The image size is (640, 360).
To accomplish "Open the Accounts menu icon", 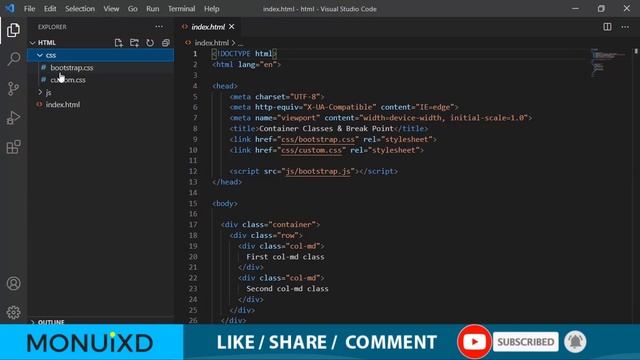I will (x=13, y=283).
